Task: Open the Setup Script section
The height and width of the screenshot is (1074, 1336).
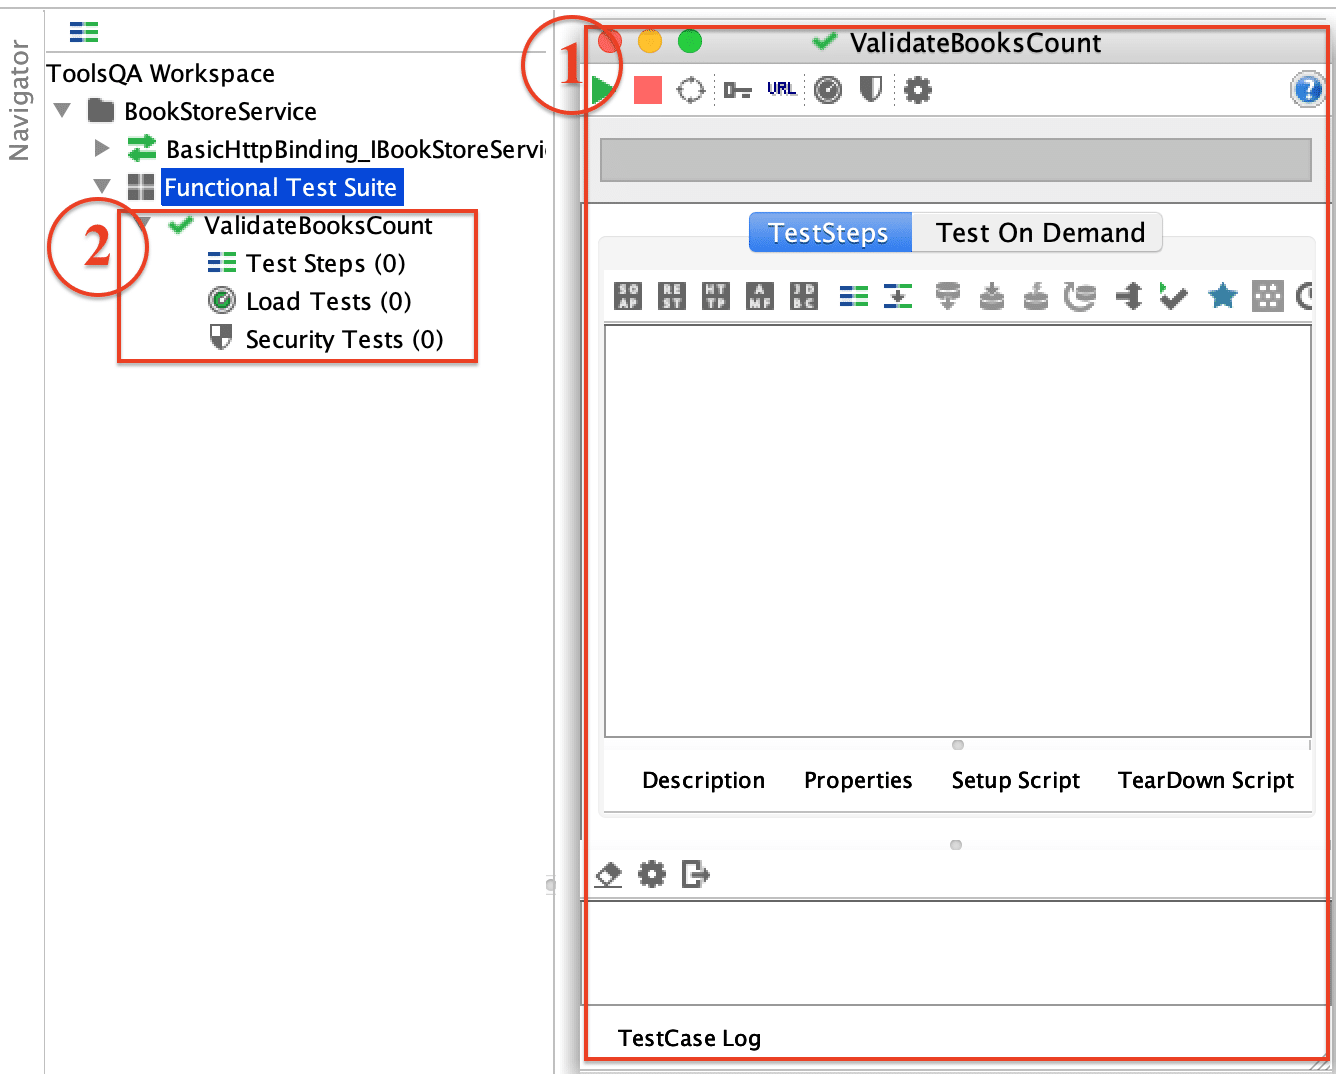Action: pos(1015,780)
